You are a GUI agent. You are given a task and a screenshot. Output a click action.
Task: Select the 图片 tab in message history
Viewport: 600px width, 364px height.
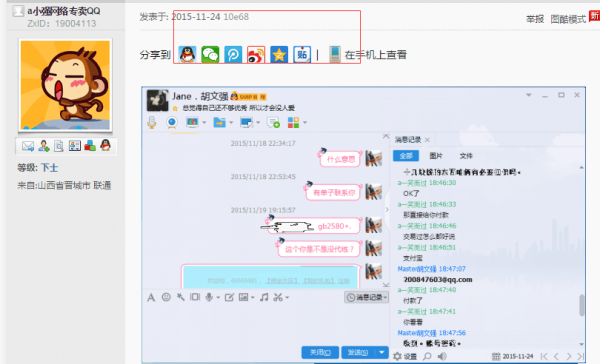click(x=436, y=156)
